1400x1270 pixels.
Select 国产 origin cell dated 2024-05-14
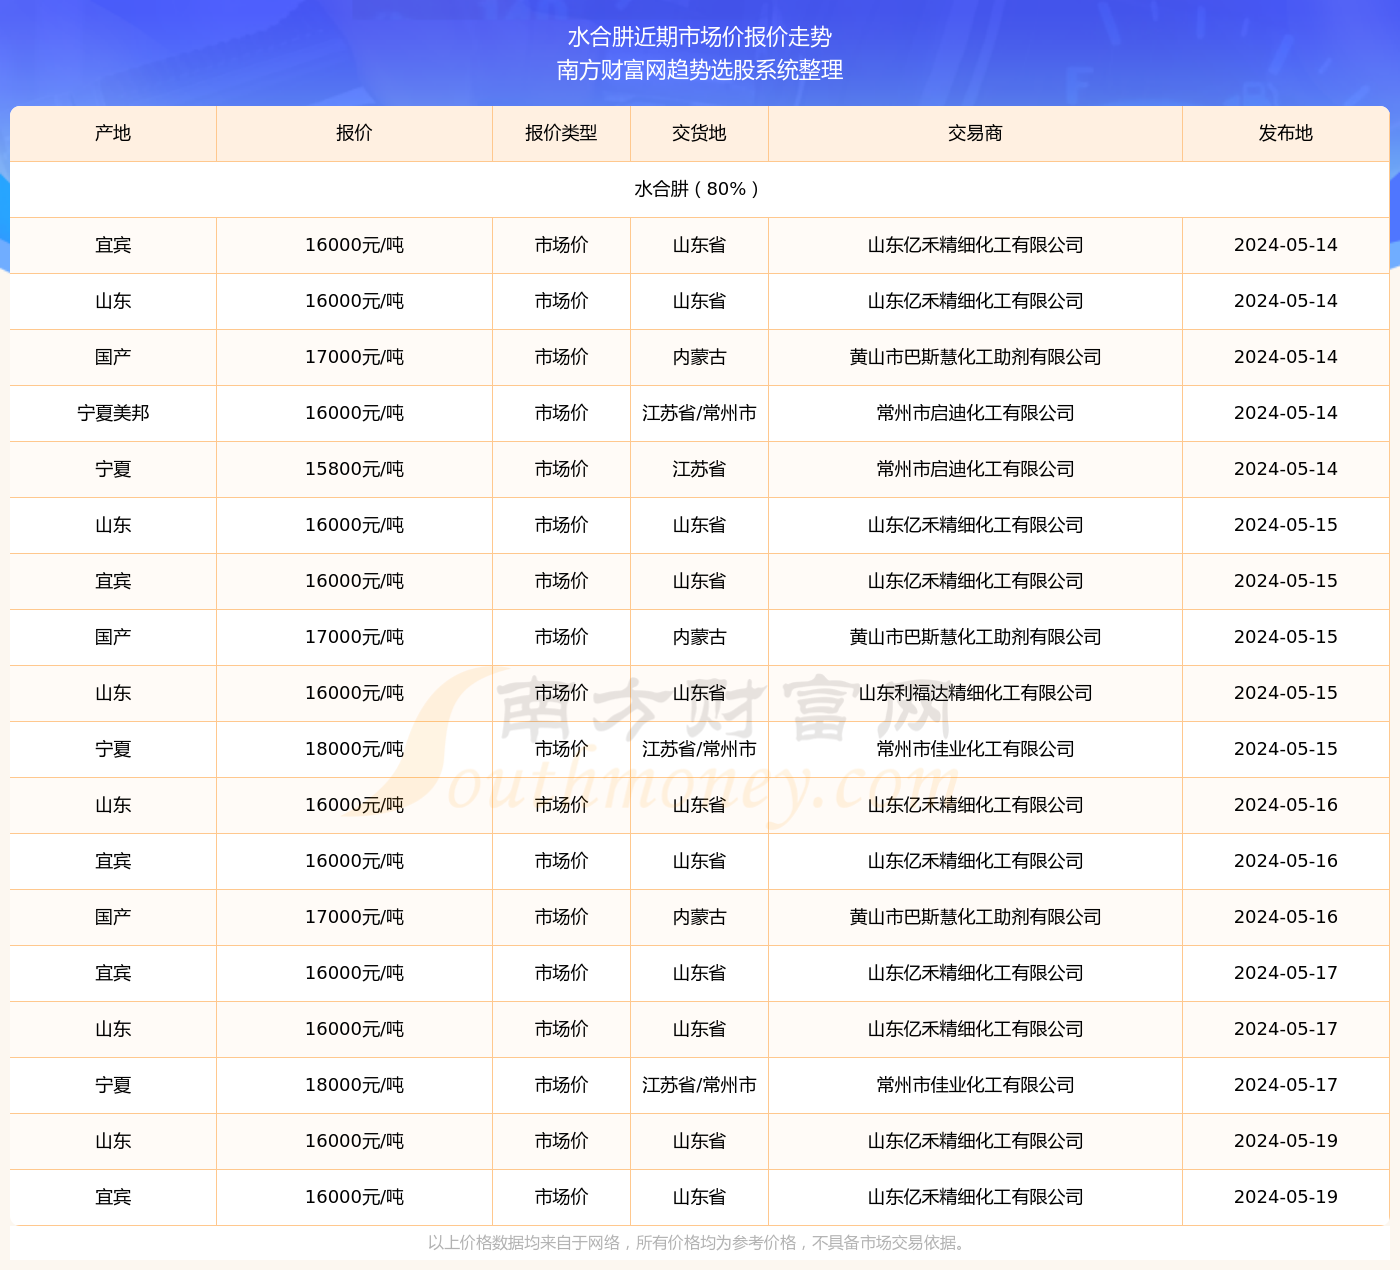113,357
